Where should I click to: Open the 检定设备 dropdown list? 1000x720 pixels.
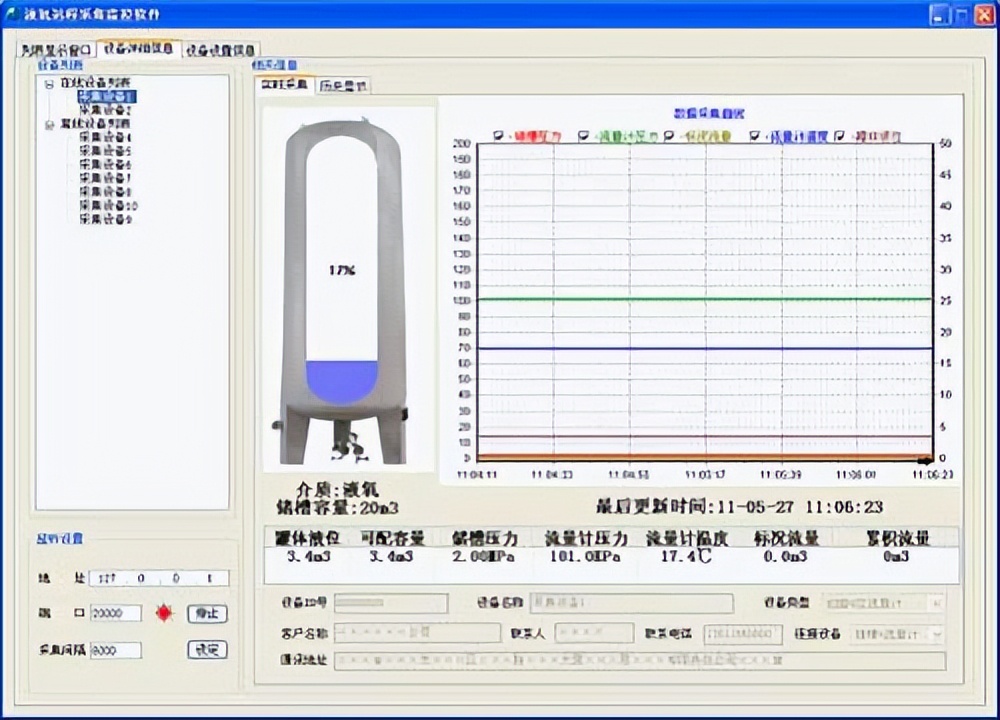tap(936, 634)
